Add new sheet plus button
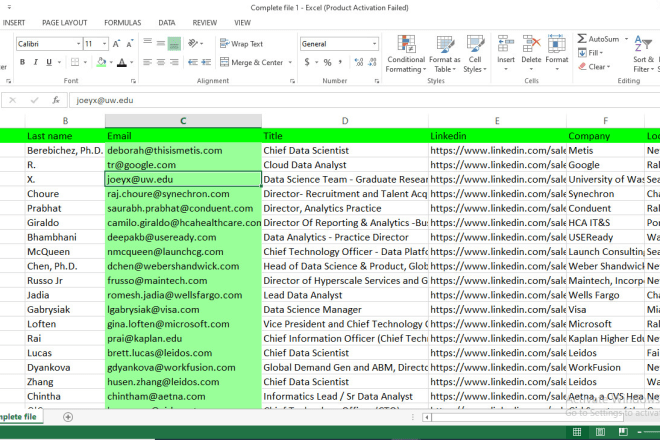Image resolution: width=660 pixels, height=440 pixels. [x=68, y=417]
